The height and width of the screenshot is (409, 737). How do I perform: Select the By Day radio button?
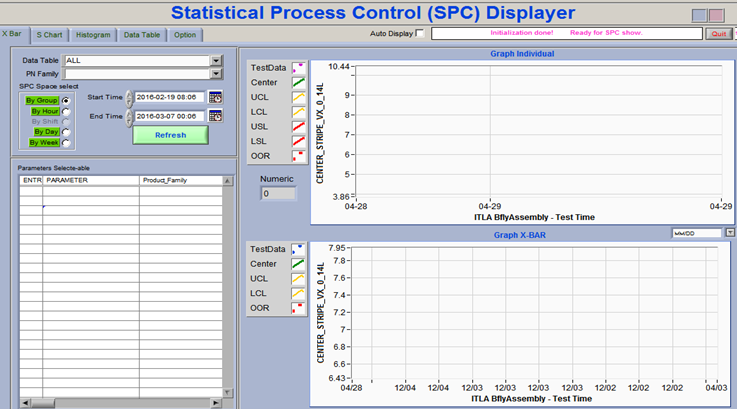66,132
